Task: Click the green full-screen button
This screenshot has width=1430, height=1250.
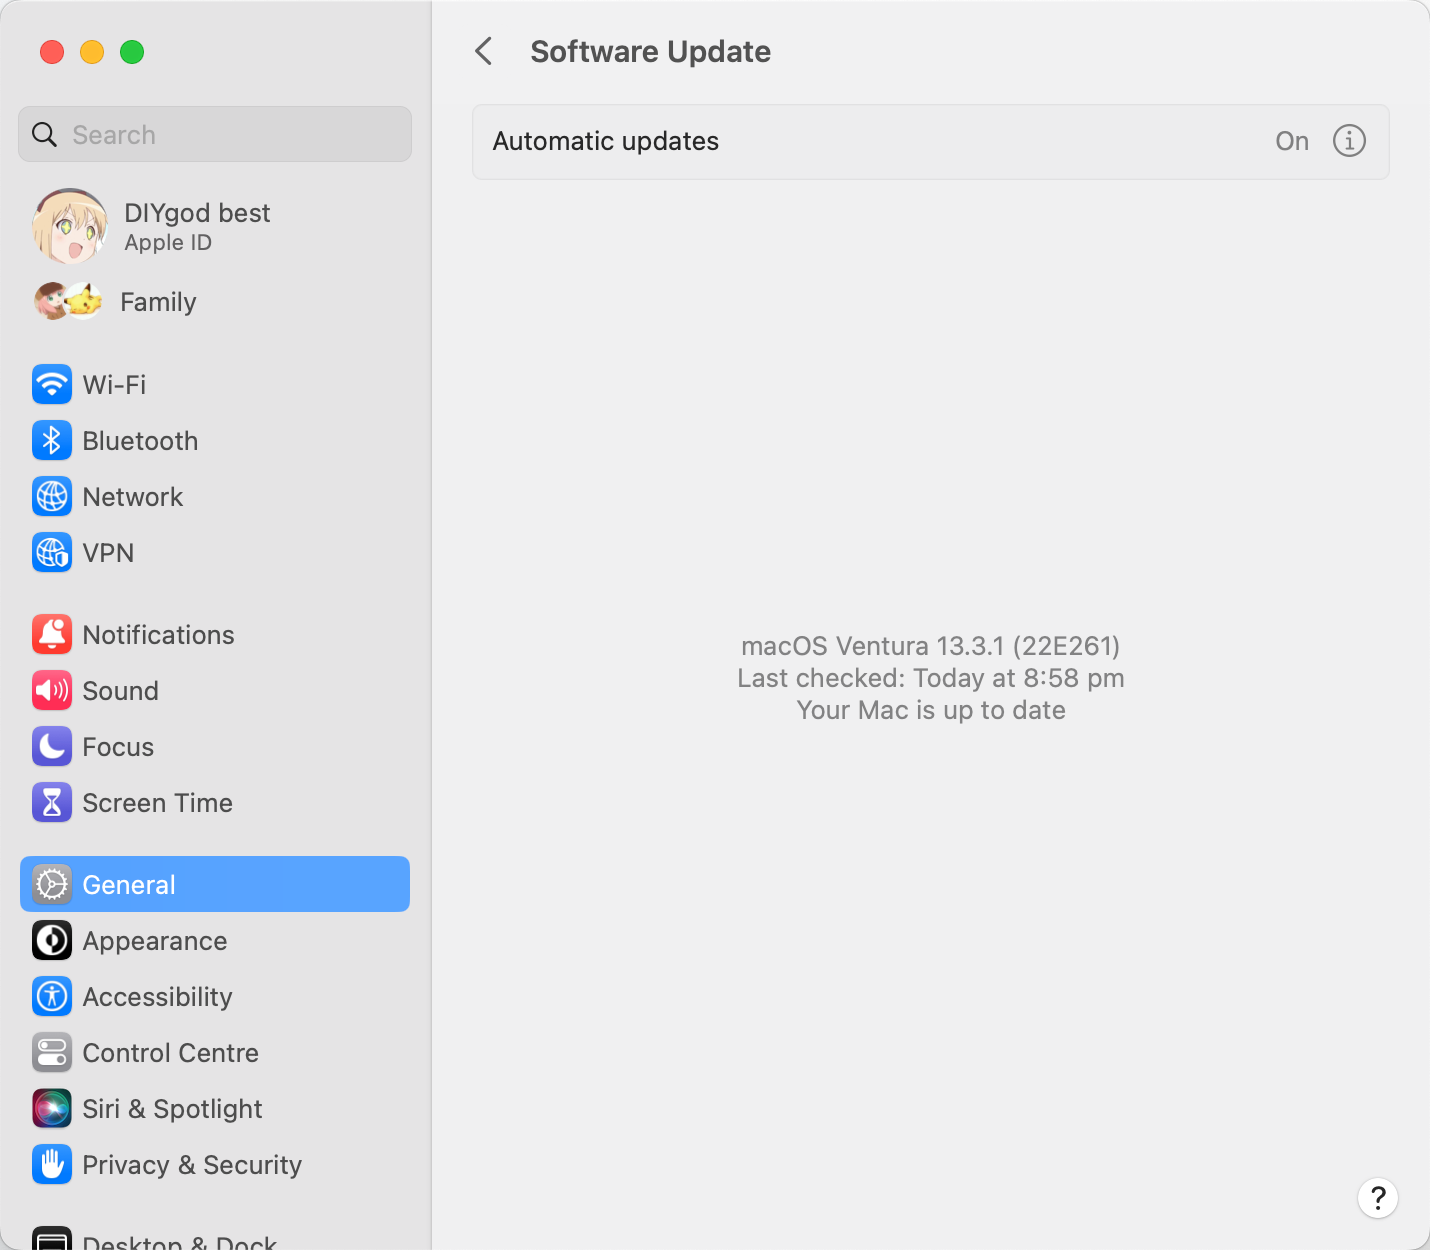Action: [132, 52]
